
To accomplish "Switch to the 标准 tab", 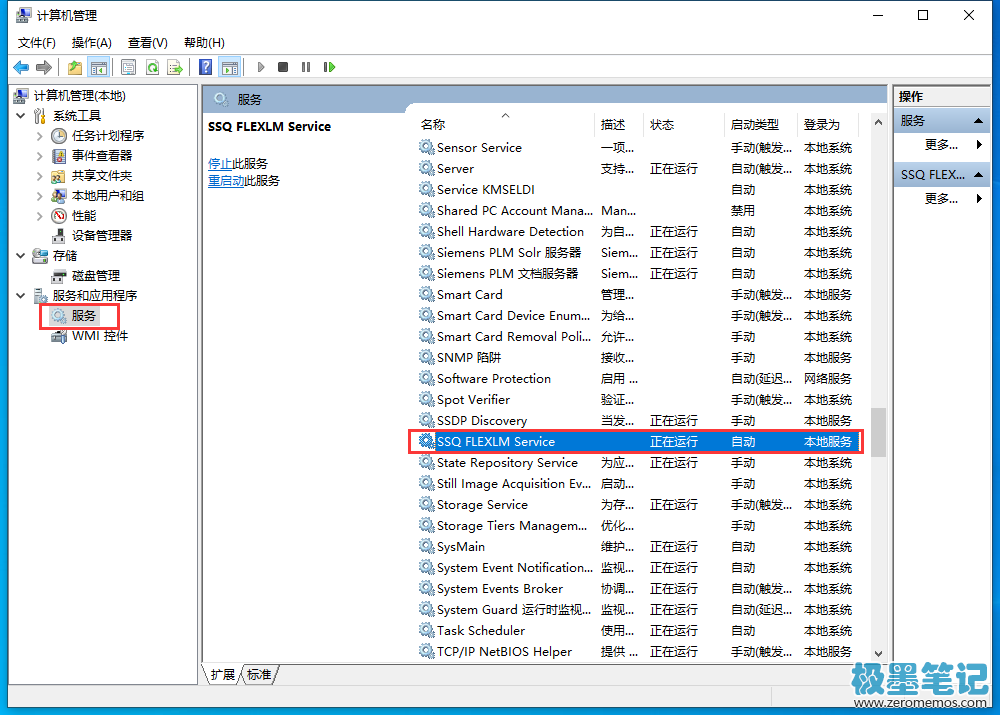I will (259, 675).
